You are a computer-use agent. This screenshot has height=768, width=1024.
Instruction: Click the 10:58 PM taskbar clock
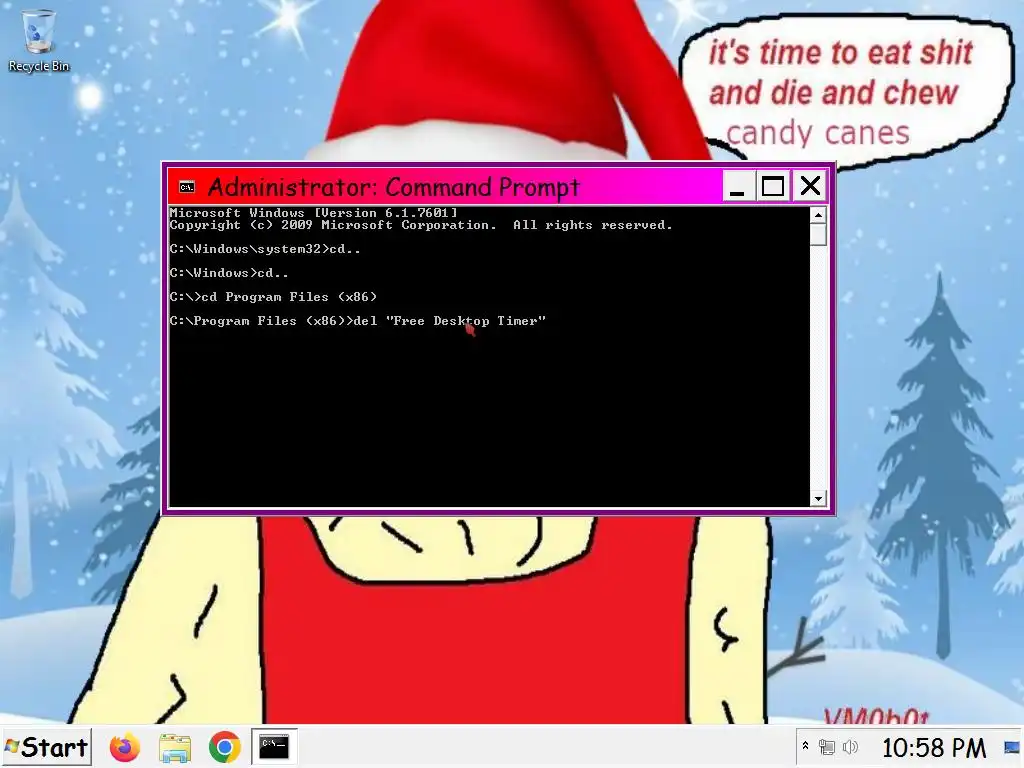pos(934,748)
